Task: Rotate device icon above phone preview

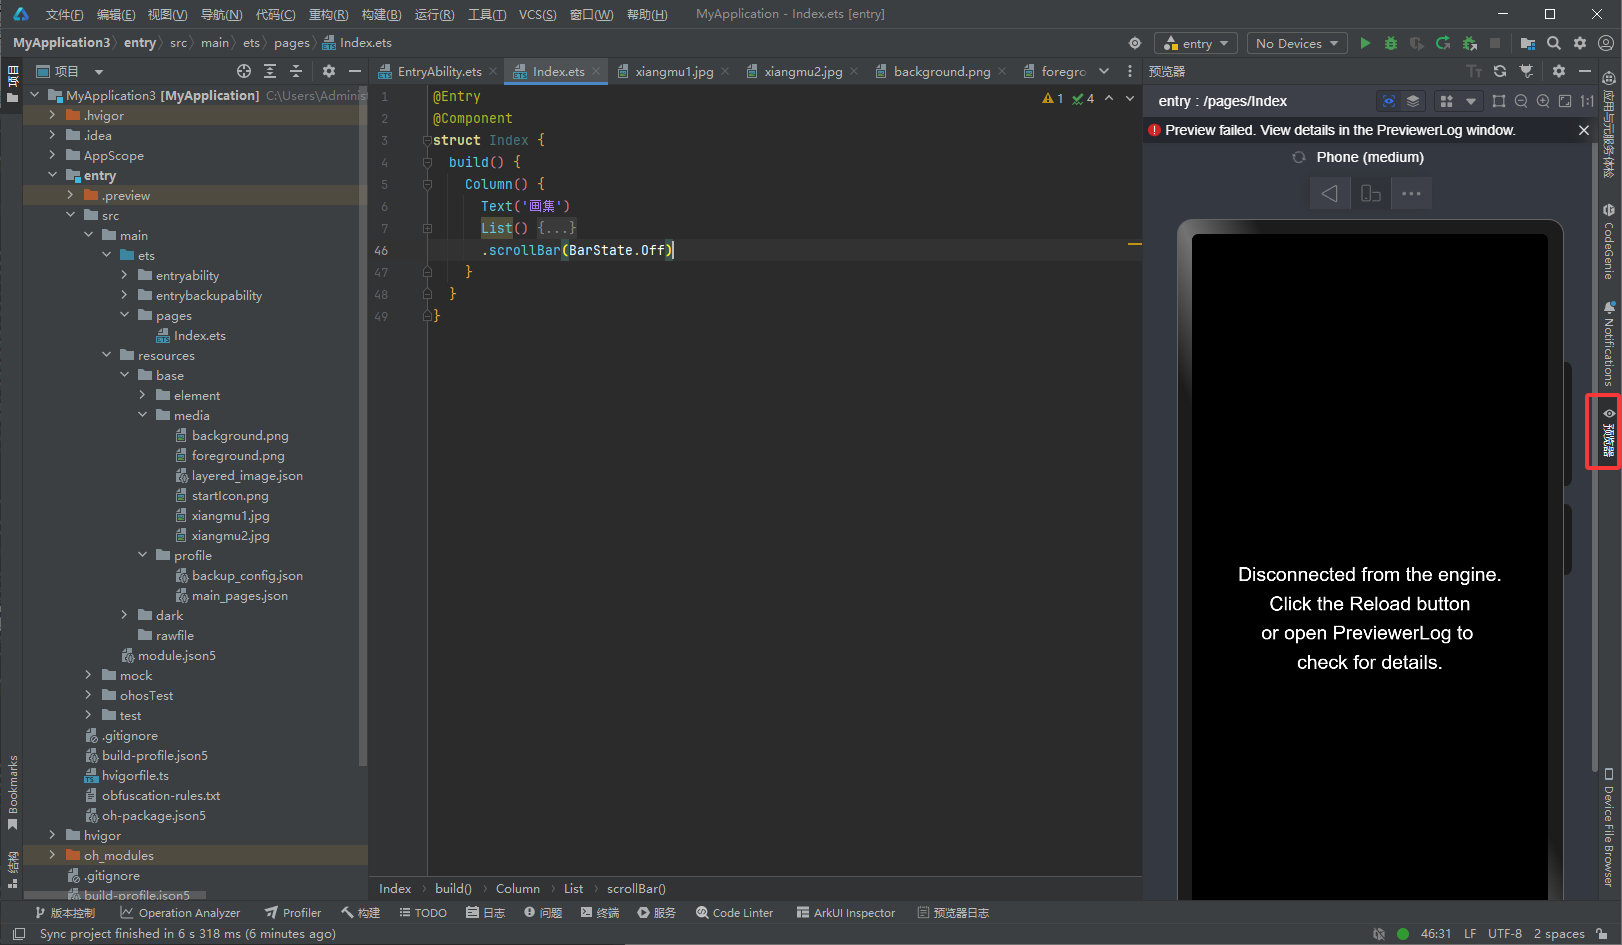Action: pyautogui.click(x=1371, y=193)
